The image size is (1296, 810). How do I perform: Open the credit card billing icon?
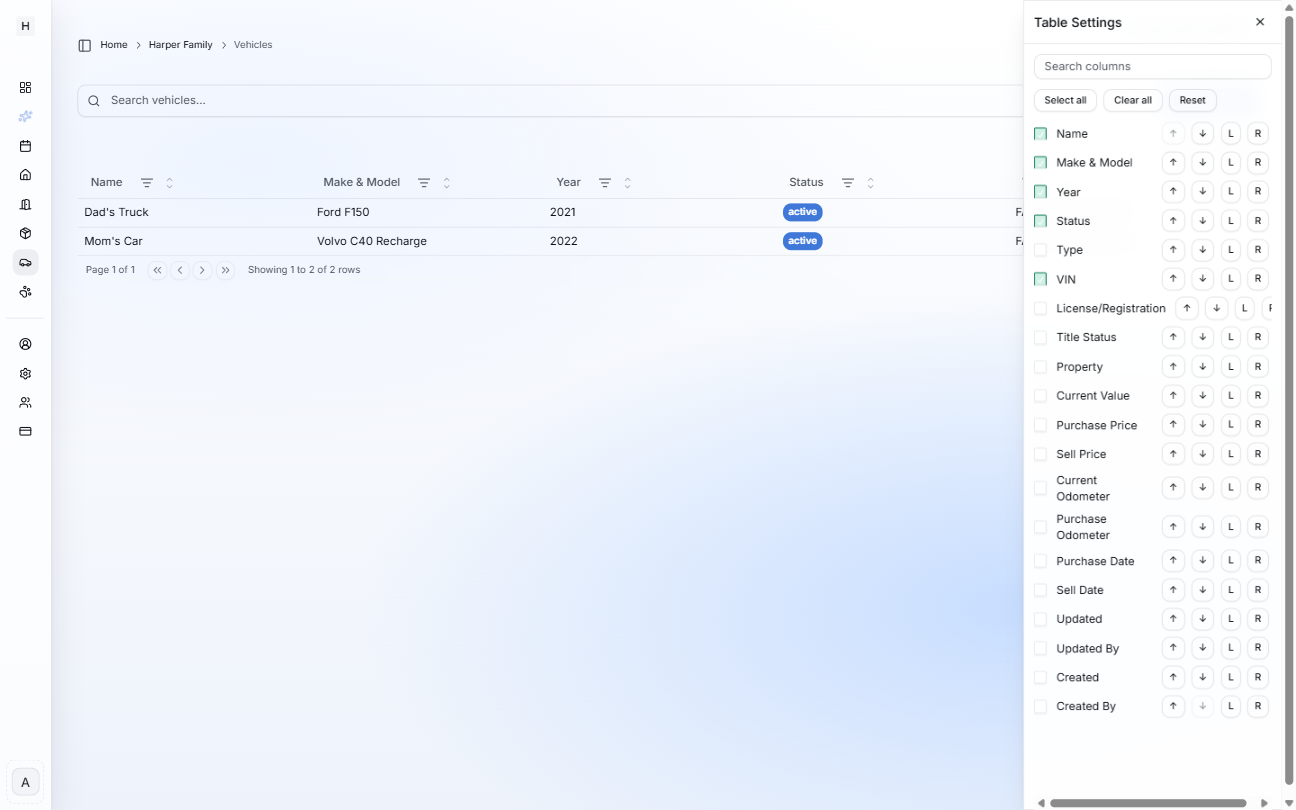pos(25,431)
